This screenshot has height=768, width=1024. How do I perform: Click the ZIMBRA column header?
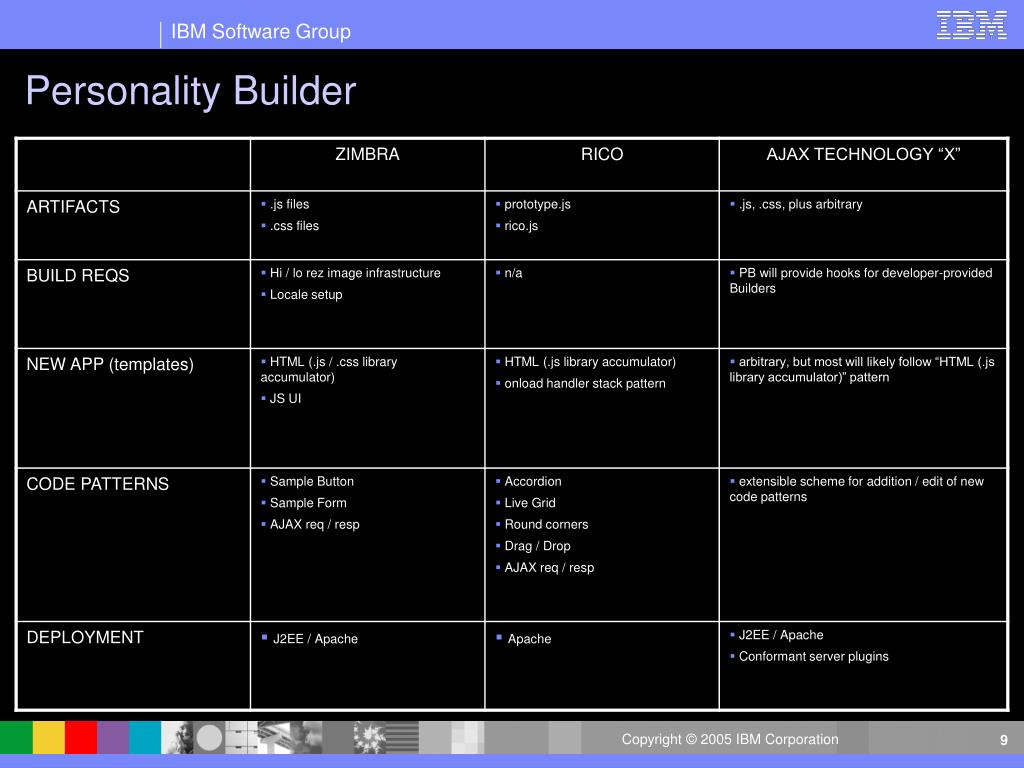[x=367, y=154]
